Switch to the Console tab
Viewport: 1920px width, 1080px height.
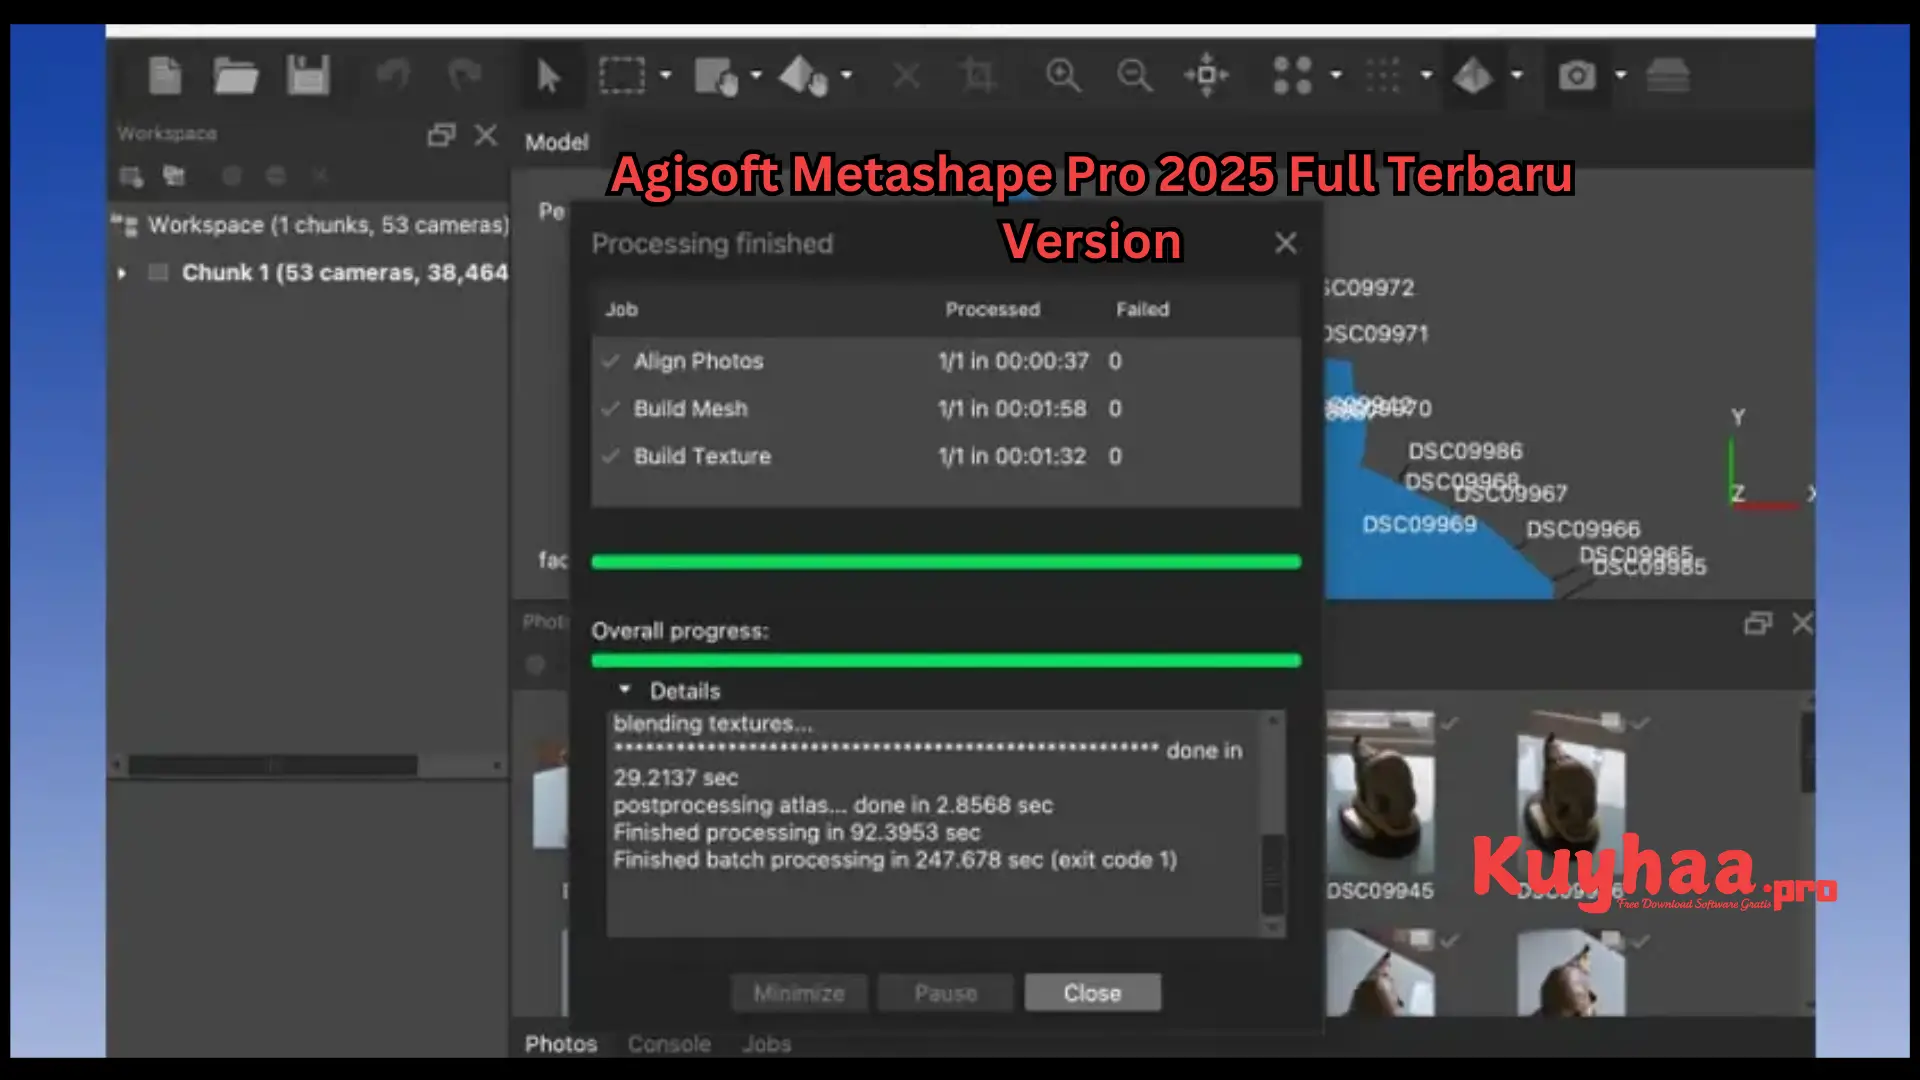pyautogui.click(x=669, y=1043)
